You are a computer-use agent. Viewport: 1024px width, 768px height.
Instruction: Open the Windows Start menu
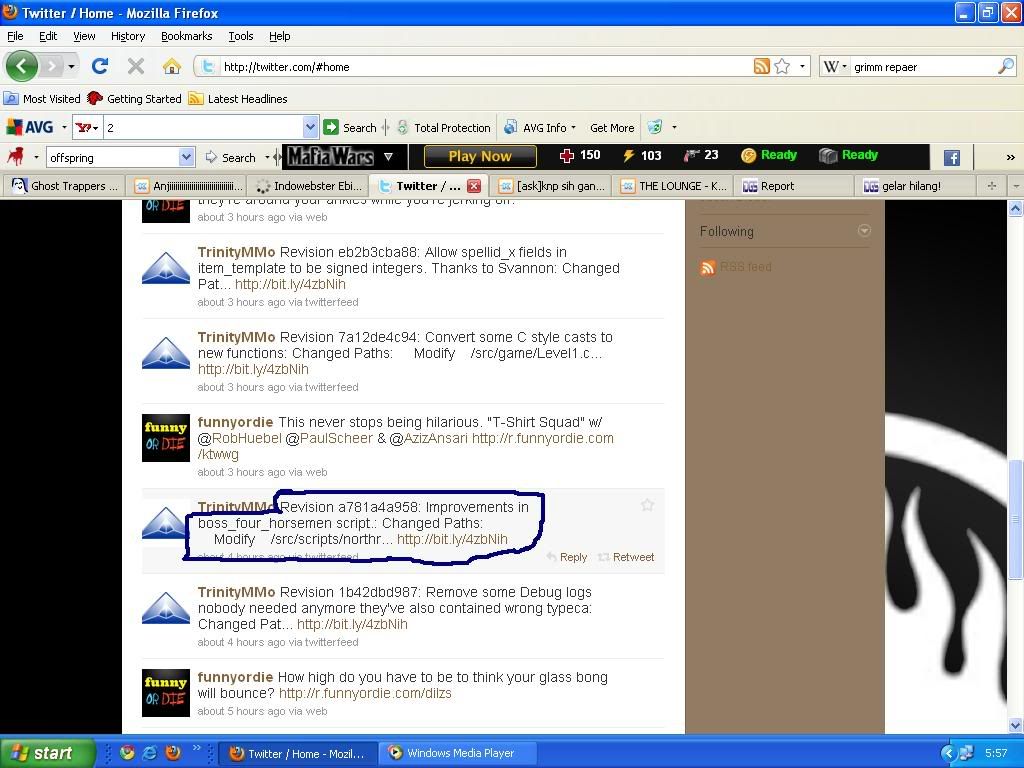pyautogui.click(x=47, y=753)
